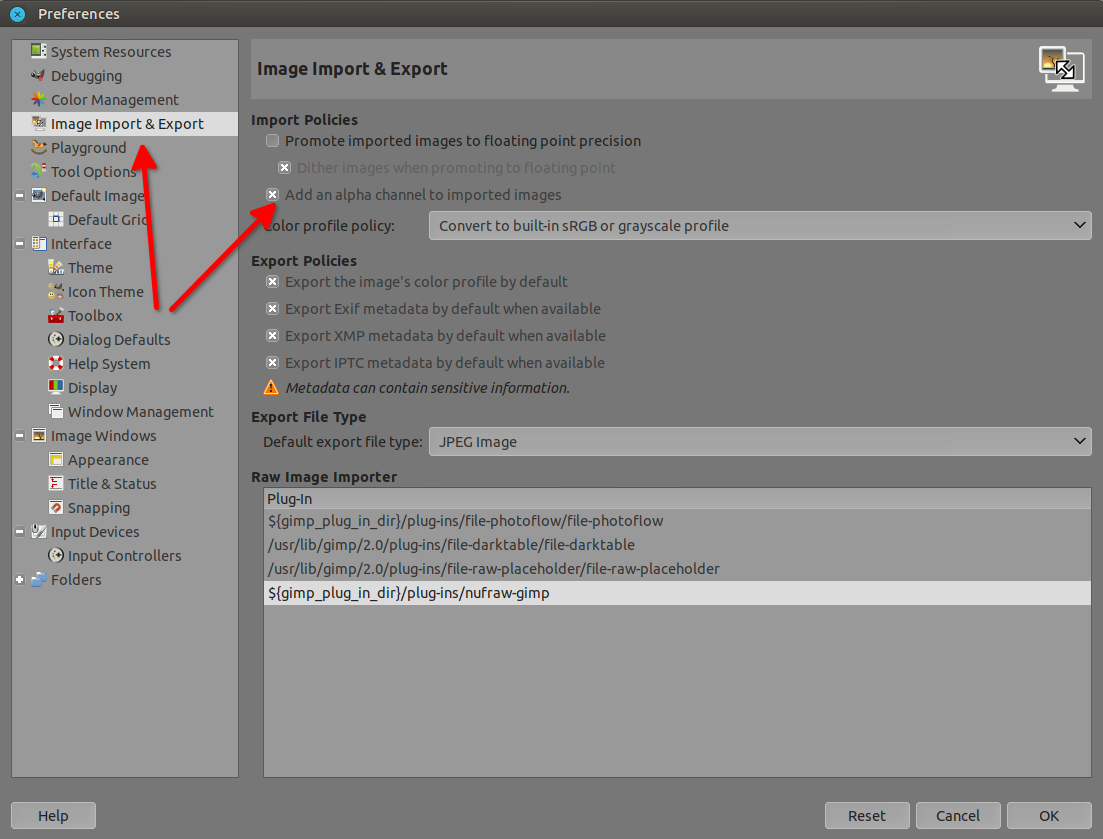Select System Resources text in the tree
The height and width of the screenshot is (839, 1103).
111,52
